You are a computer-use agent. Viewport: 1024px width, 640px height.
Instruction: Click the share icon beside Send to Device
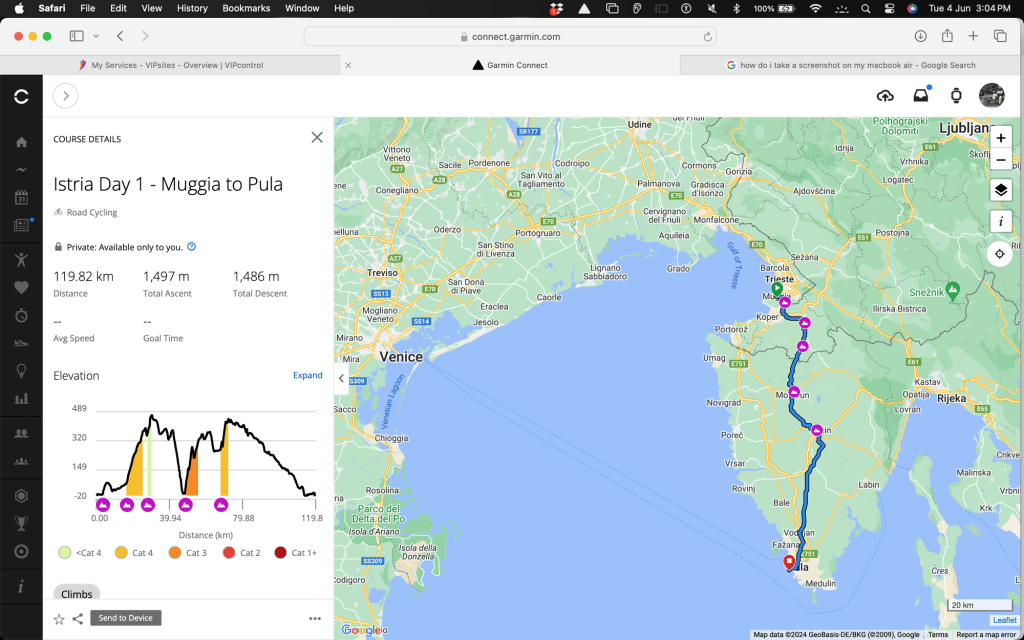78,619
